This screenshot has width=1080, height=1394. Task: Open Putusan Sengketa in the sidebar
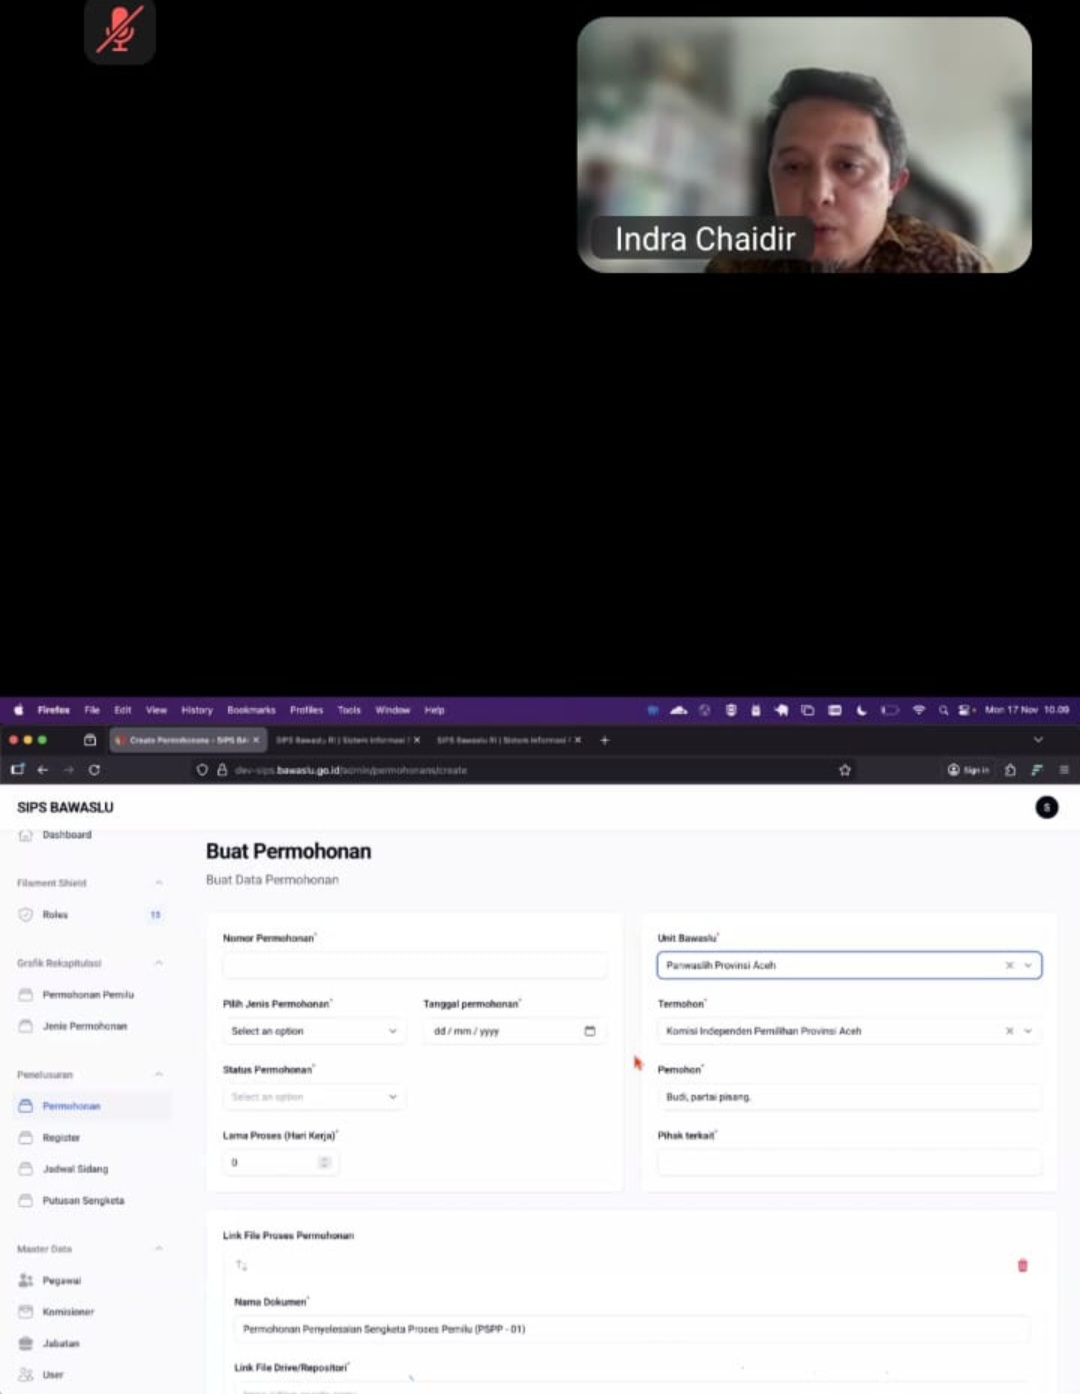pyautogui.click(x=83, y=1200)
